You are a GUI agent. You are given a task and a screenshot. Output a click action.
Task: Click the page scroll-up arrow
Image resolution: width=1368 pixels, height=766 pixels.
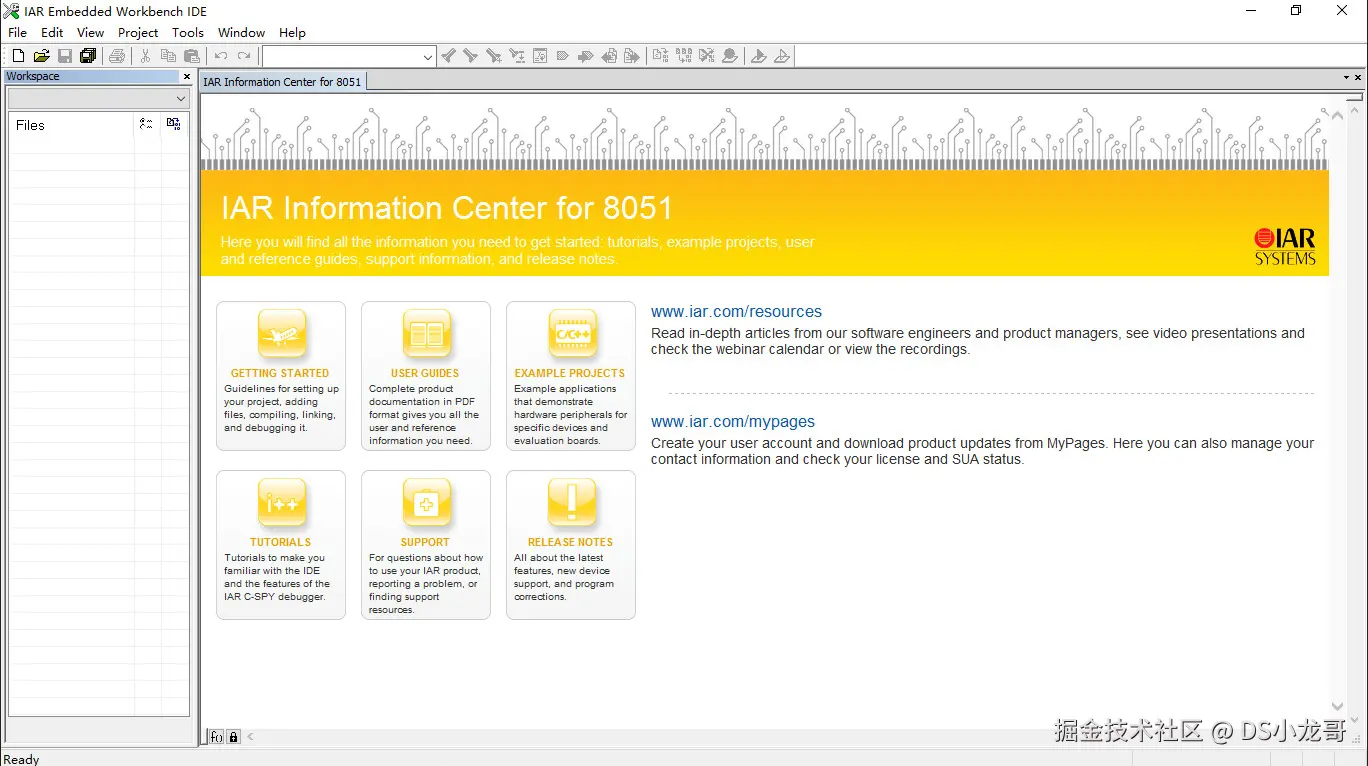pos(1338,116)
